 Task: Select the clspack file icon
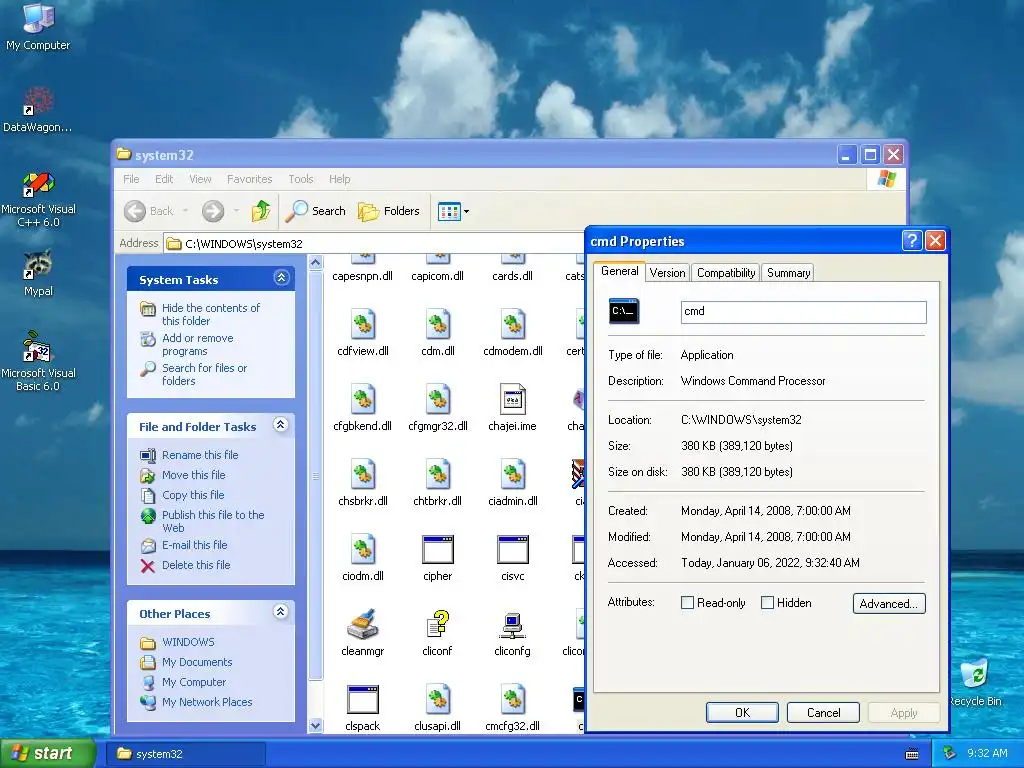[x=362, y=699]
